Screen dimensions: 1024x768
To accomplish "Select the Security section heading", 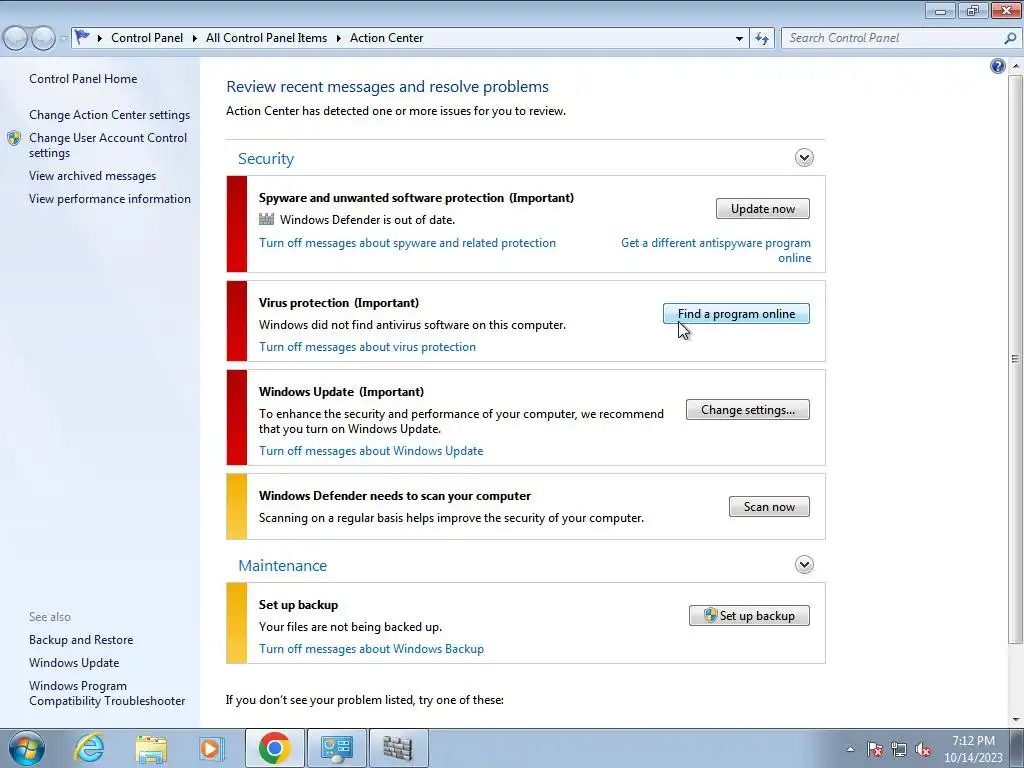I will click(266, 159).
